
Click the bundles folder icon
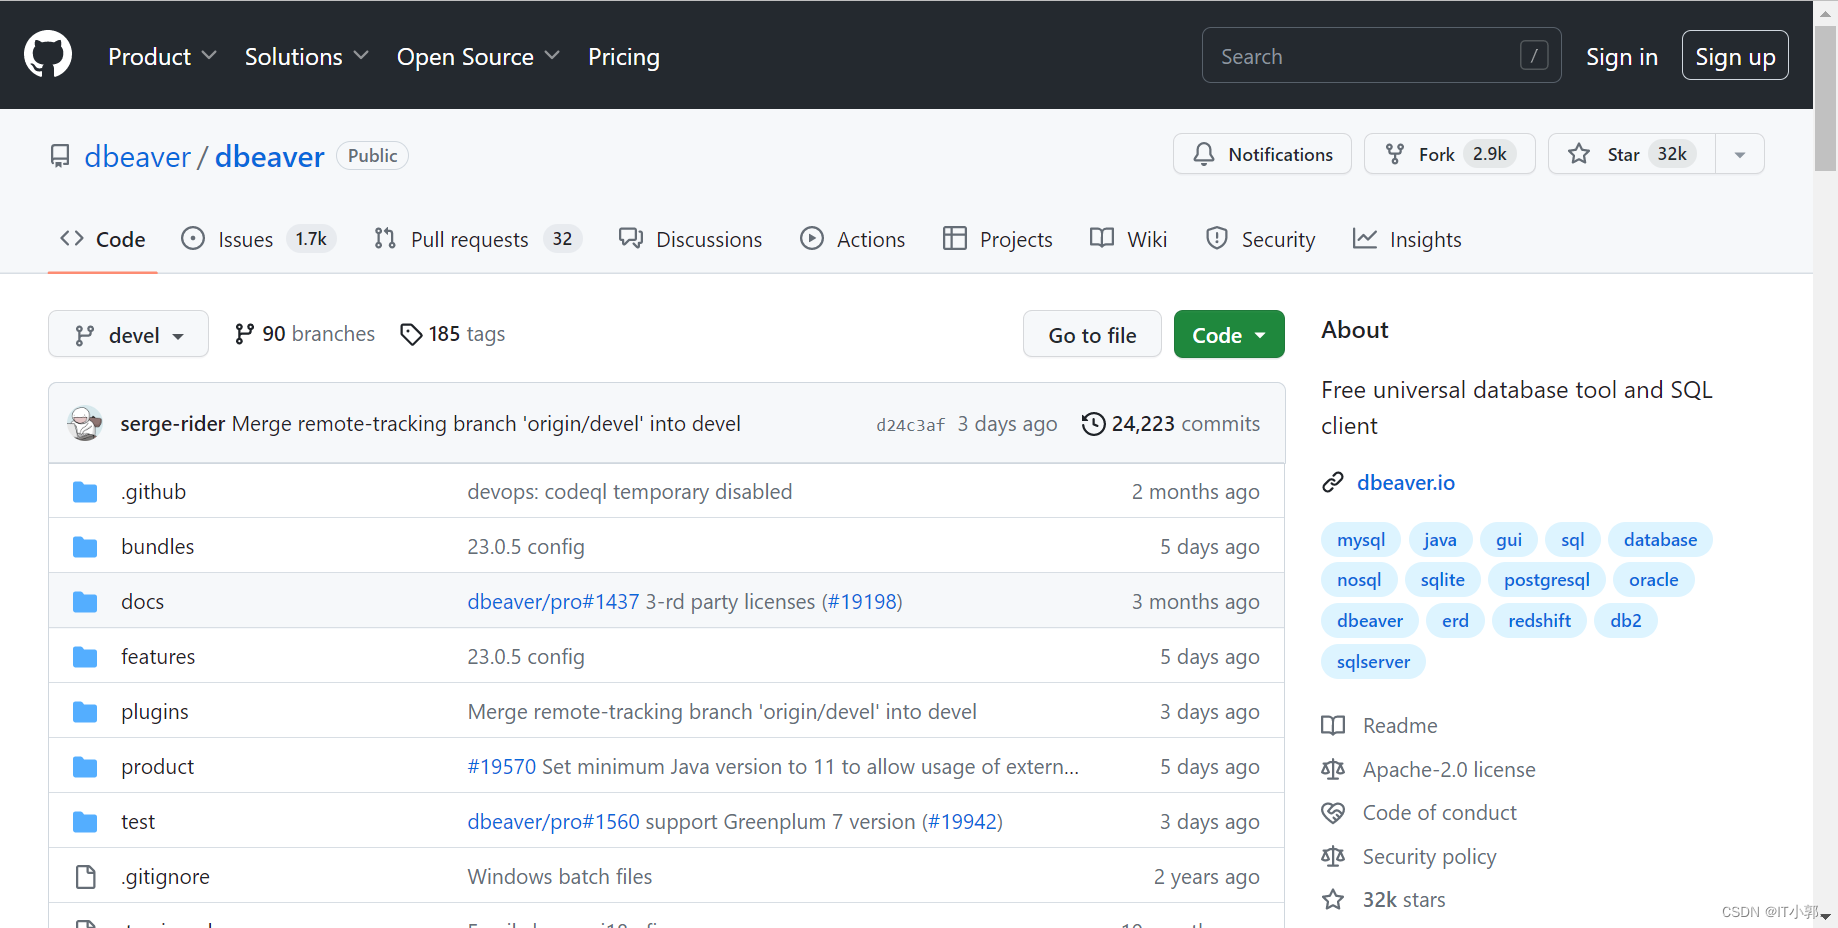pyautogui.click(x=85, y=547)
